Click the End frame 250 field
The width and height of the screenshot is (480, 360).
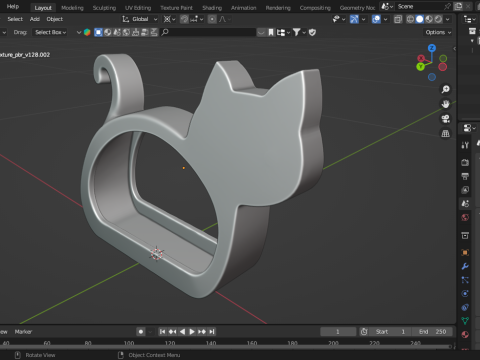[432, 332]
